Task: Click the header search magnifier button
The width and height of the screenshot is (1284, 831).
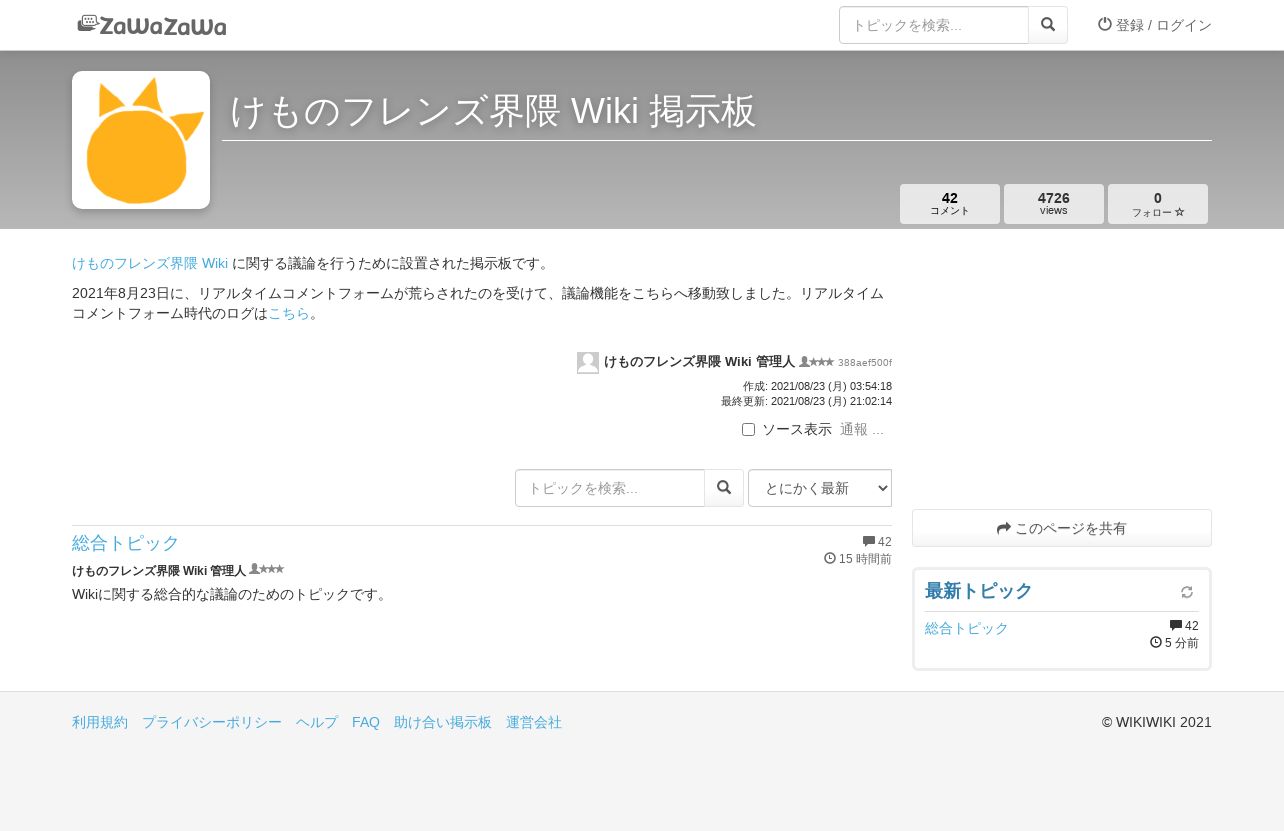Action: 1048,25
